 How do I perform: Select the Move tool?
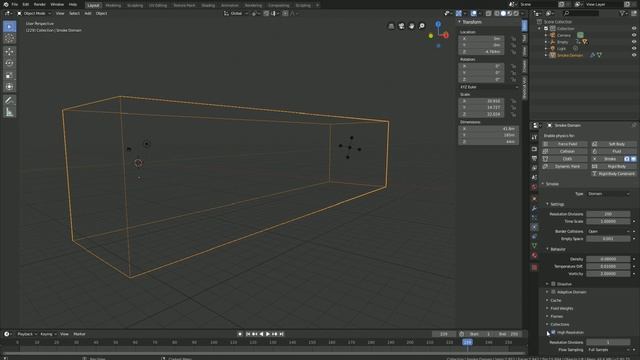point(9,52)
